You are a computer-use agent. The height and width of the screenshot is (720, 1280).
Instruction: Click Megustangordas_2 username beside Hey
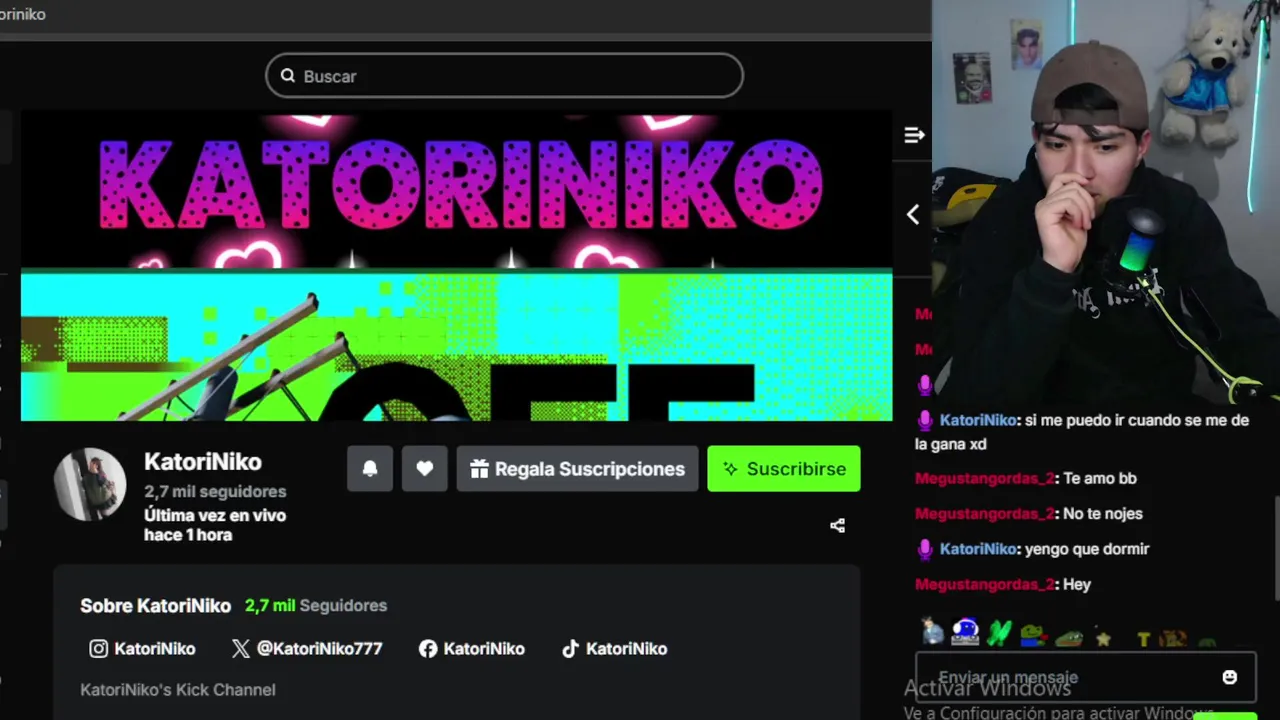click(x=985, y=584)
